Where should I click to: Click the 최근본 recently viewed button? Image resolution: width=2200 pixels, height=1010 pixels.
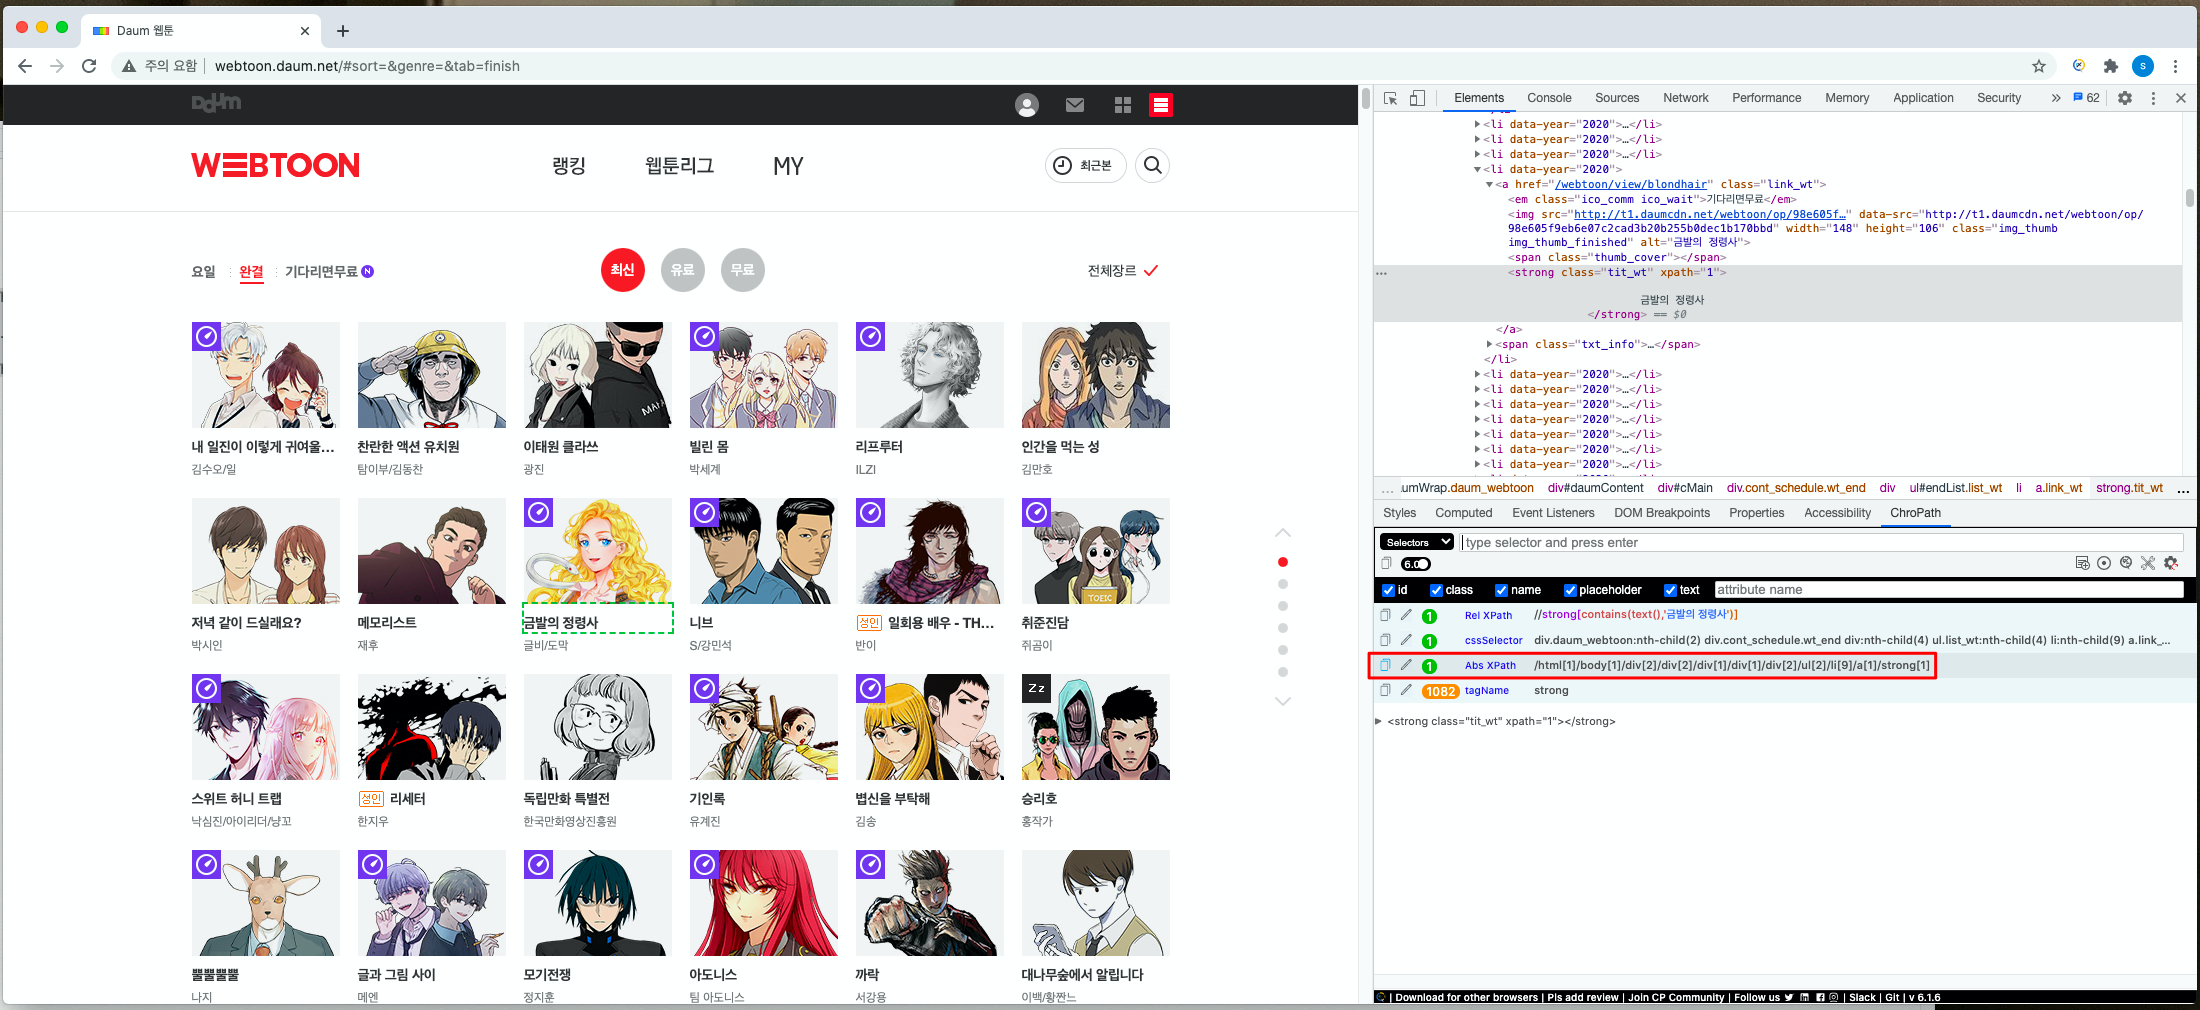[1085, 165]
